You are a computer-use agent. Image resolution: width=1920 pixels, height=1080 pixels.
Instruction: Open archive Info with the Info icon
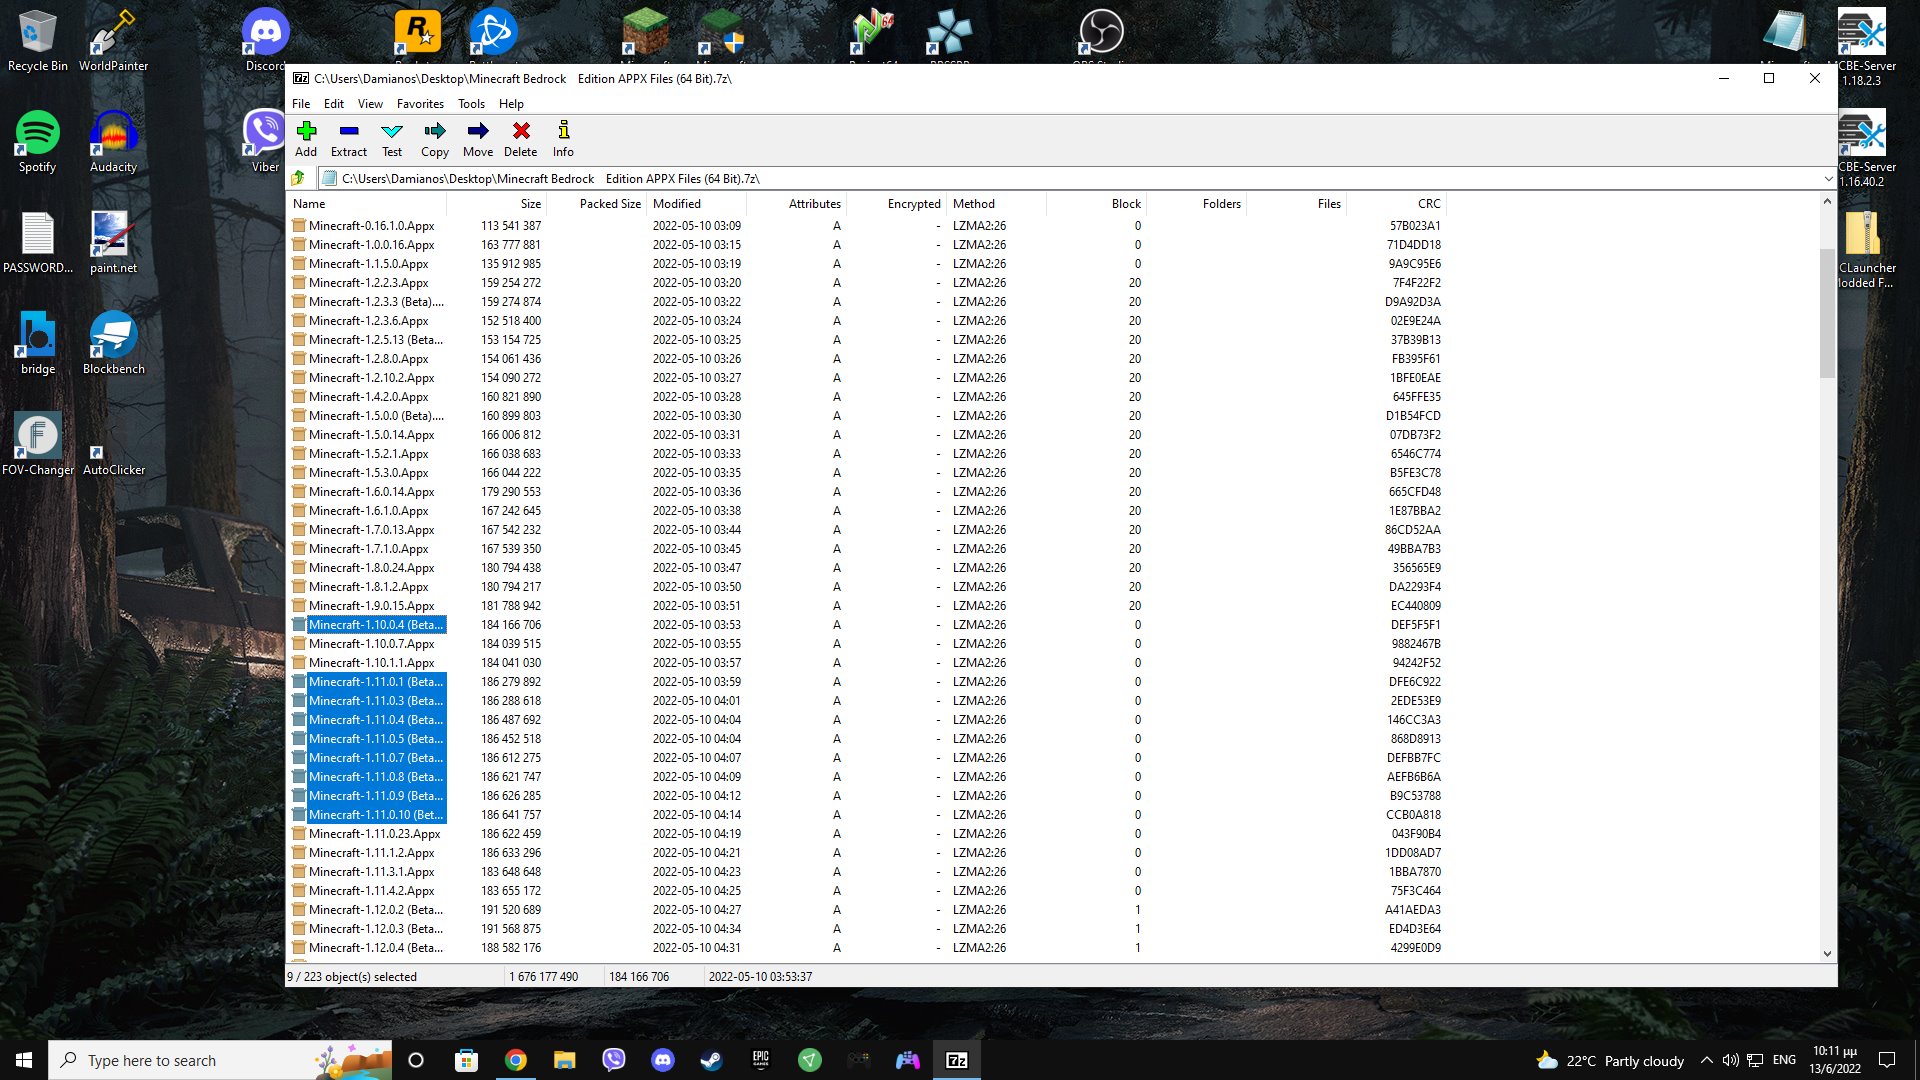tap(563, 138)
